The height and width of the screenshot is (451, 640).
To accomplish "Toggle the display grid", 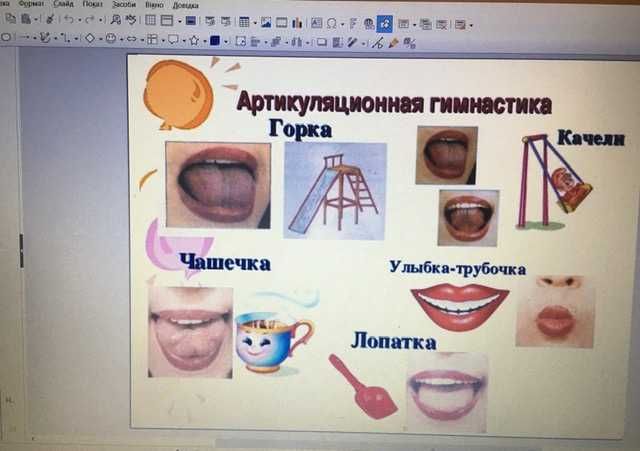I will 151,20.
